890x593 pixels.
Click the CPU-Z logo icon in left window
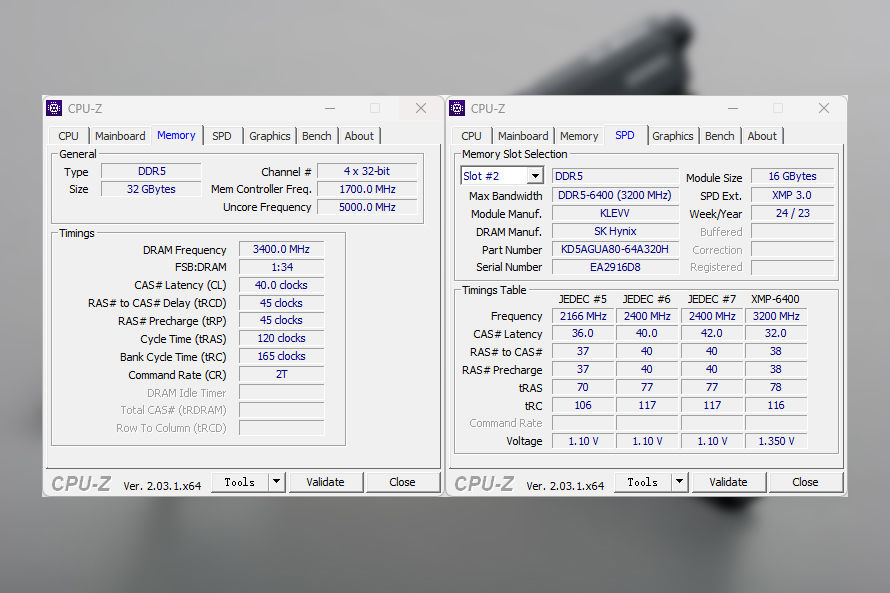tap(54, 108)
